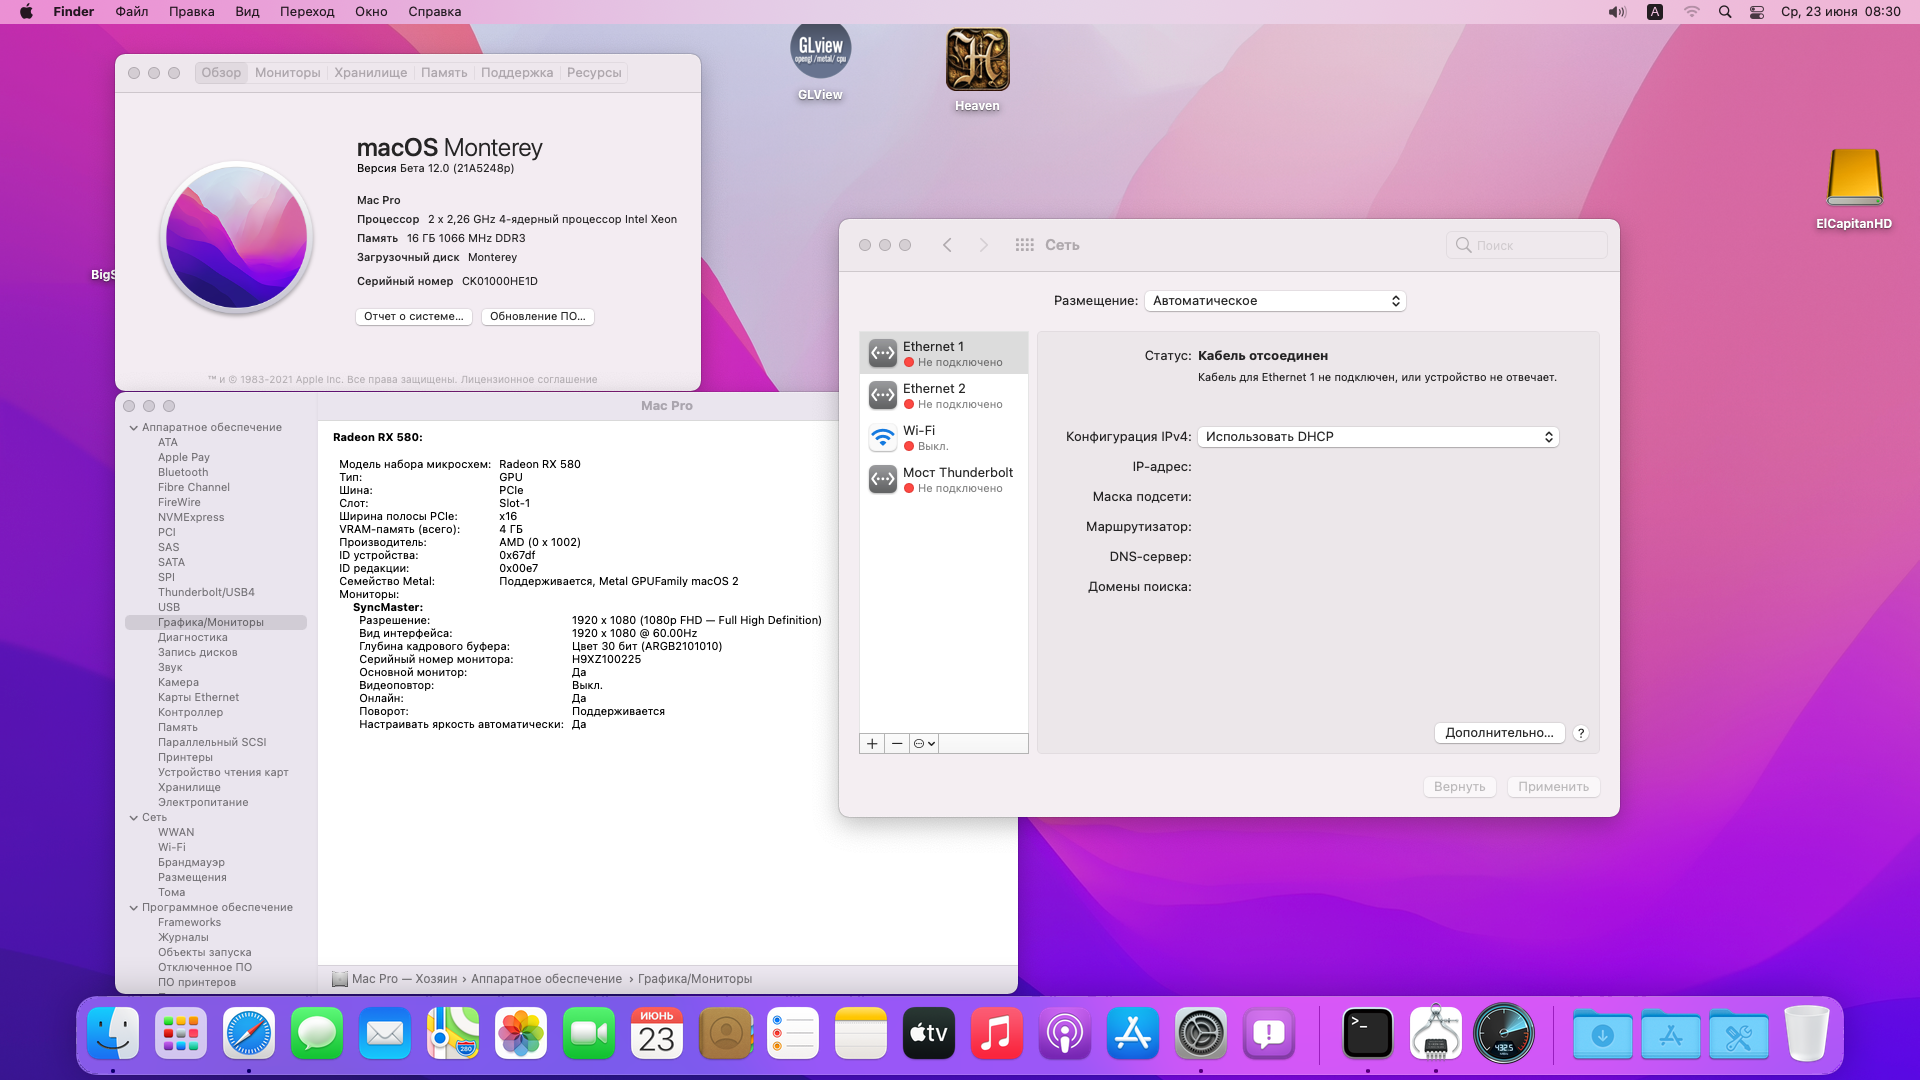The height and width of the screenshot is (1080, 1920).
Task: Open the Размещение location dropdown
Action: coord(1275,301)
